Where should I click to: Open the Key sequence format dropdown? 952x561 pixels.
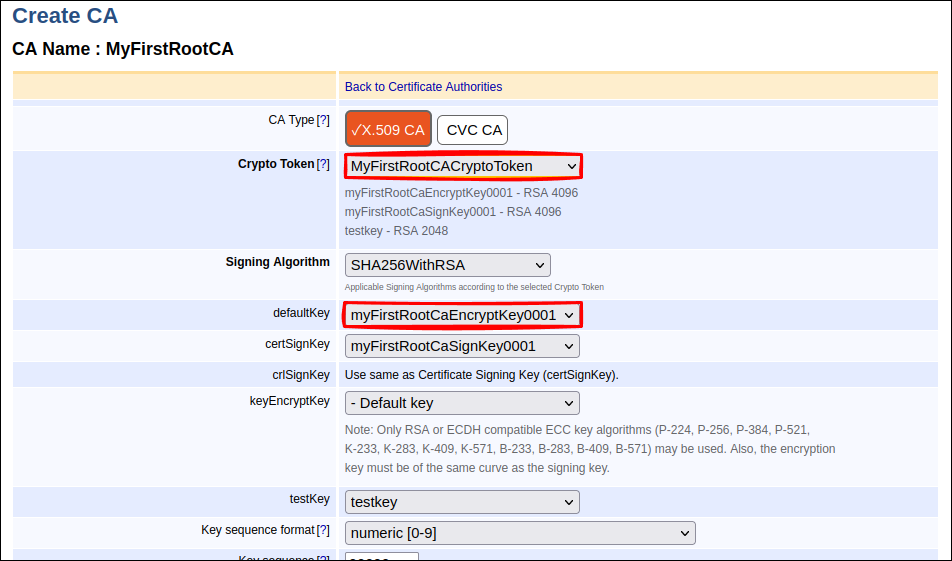[x=520, y=533]
